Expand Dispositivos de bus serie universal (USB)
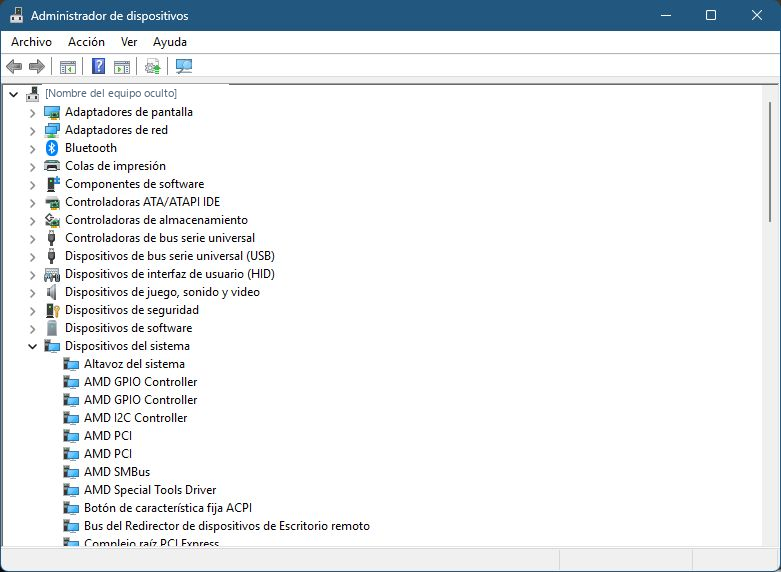This screenshot has height=572, width=781. [x=32, y=257]
